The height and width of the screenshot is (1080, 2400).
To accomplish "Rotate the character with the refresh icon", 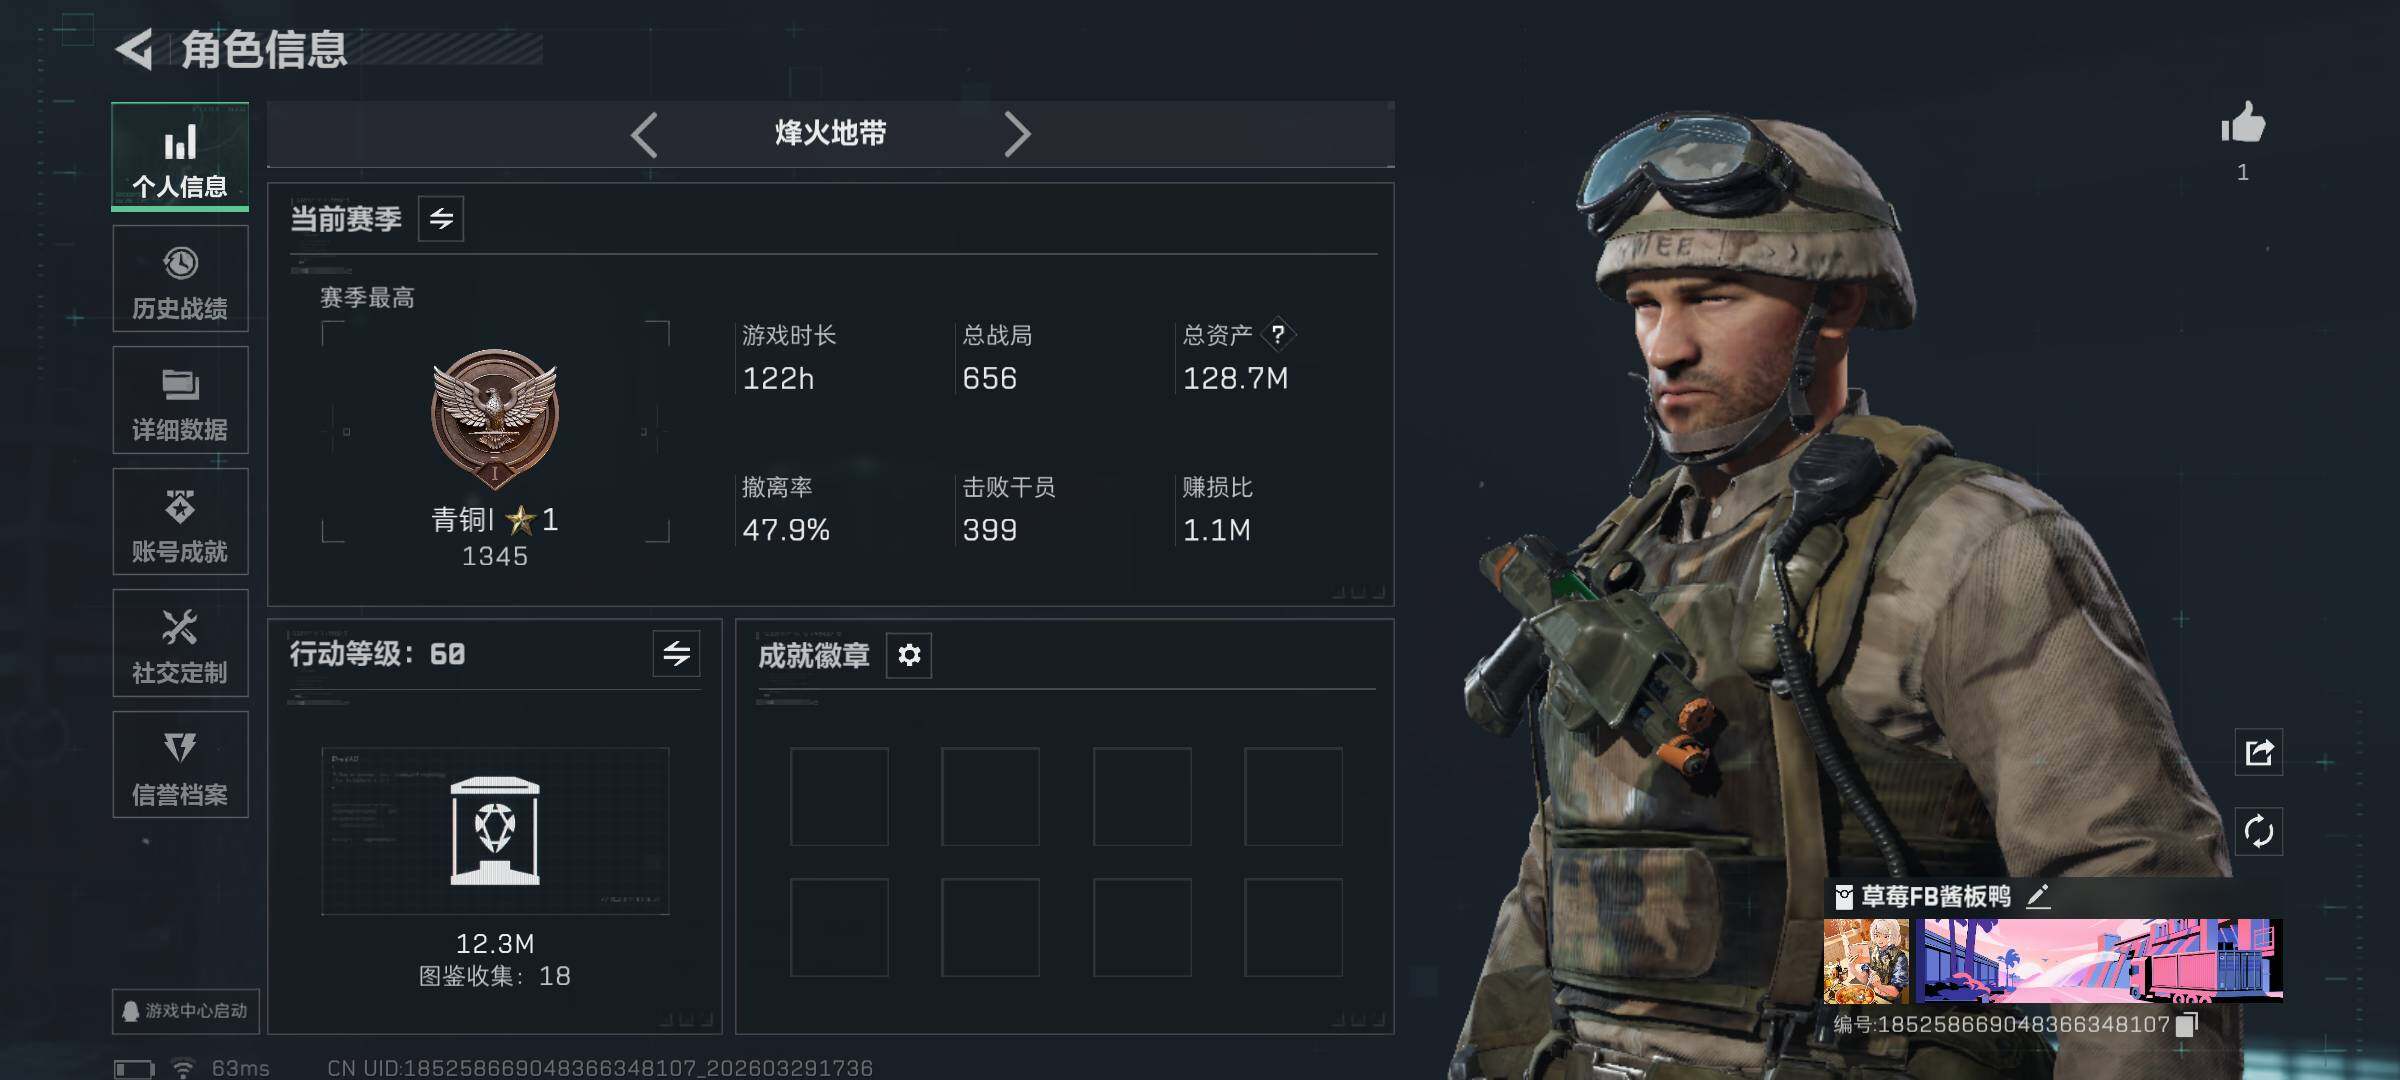I will 2259,831.
